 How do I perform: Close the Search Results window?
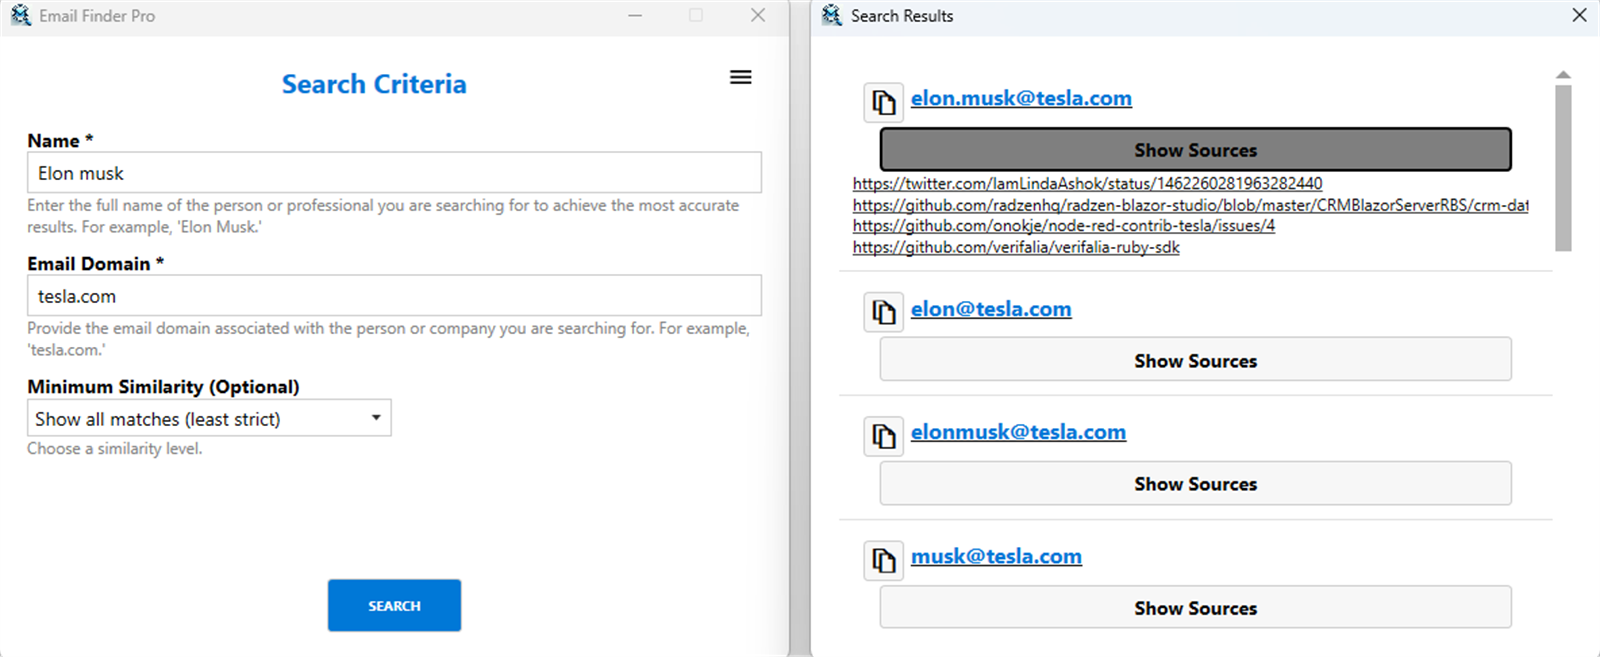[1579, 15]
